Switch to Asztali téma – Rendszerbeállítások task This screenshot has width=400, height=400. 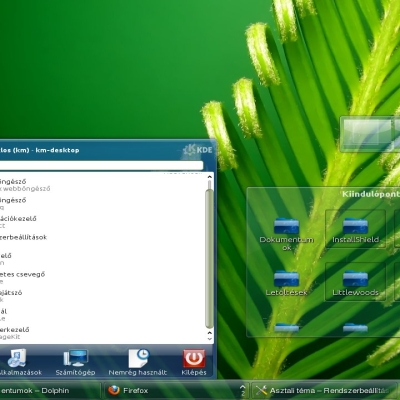point(325,390)
